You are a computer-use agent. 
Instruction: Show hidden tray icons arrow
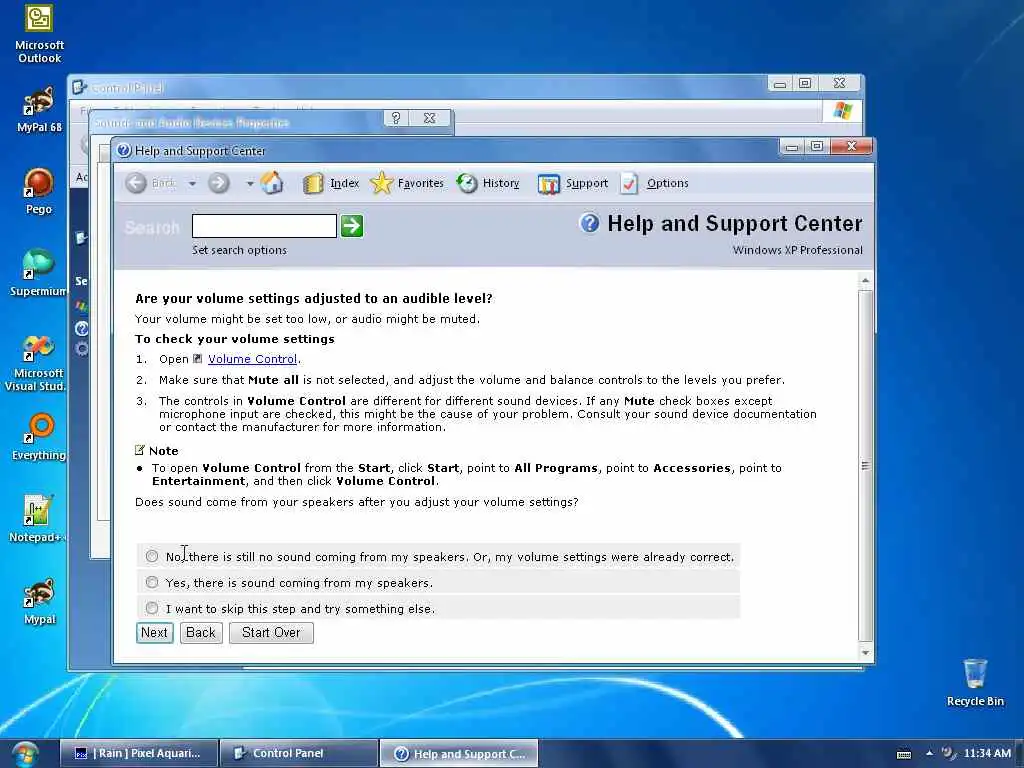tap(929, 753)
